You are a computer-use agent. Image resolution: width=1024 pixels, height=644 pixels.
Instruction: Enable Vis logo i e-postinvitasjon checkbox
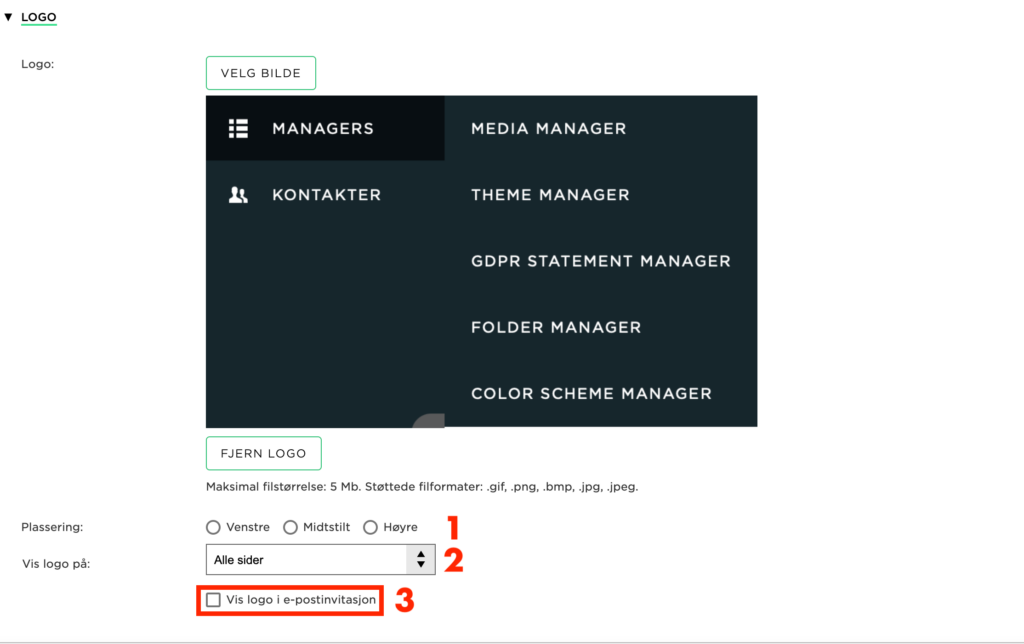point(213,600)
